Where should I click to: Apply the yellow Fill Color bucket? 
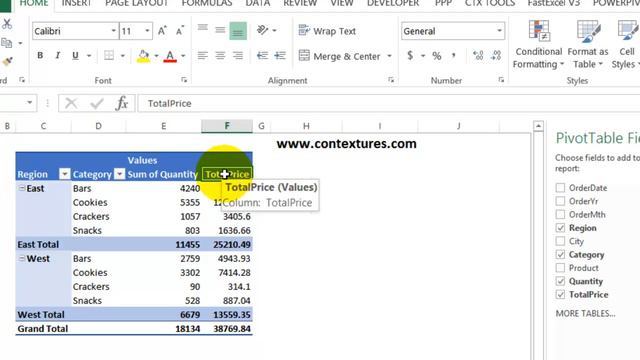(143, 56)
